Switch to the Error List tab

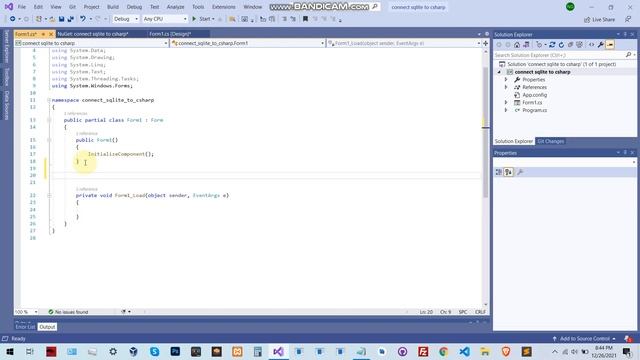25,327
